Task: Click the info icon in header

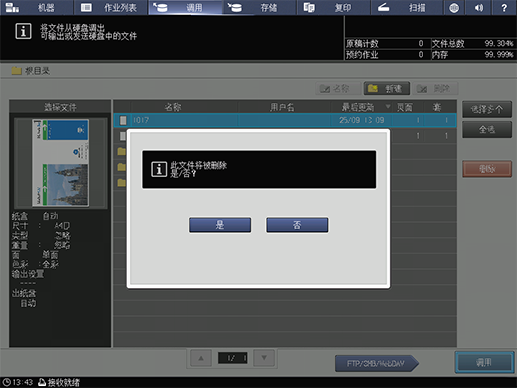Action: [23, 31]
